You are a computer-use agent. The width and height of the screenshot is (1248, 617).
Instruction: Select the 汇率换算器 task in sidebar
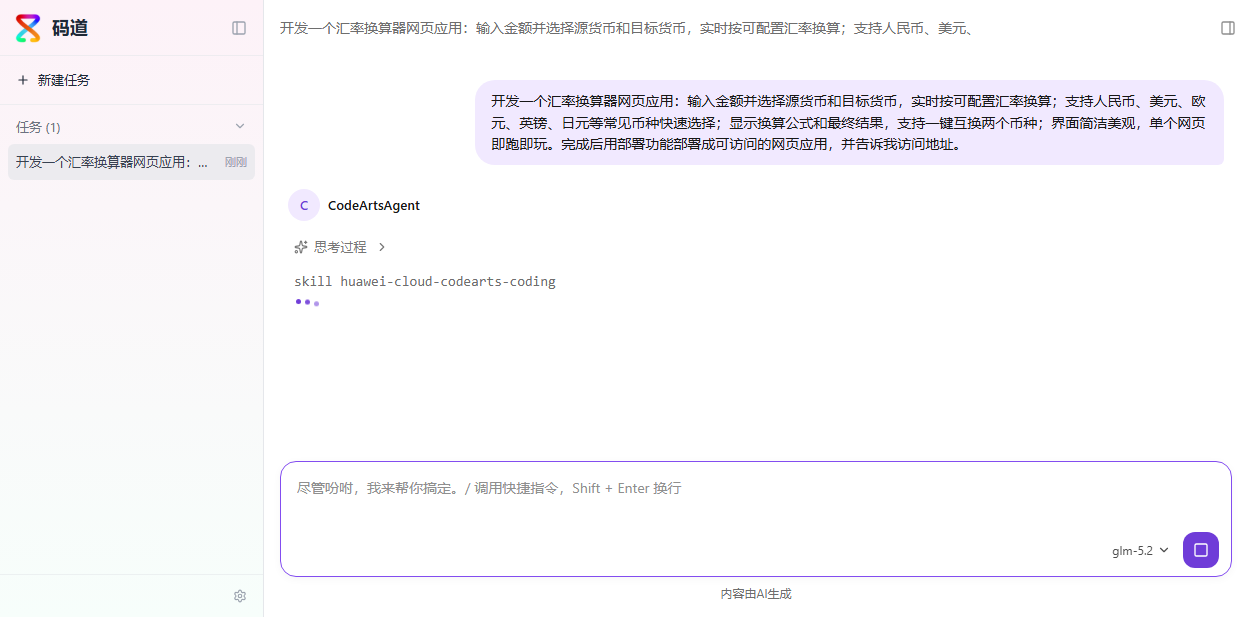pyautogui.click(x=131, y=162)
